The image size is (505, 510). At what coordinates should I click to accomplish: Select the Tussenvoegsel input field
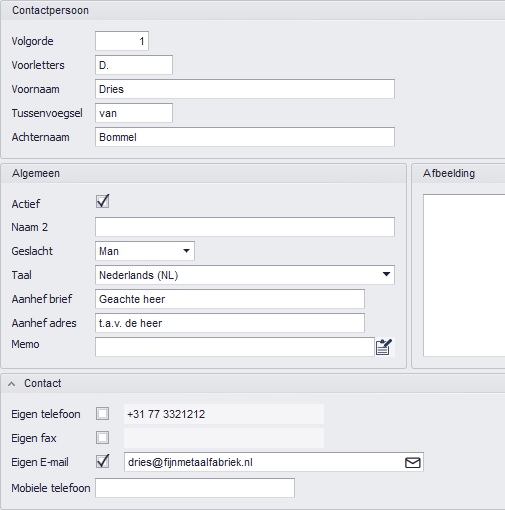pyautogui.click(x=134, y=113)
